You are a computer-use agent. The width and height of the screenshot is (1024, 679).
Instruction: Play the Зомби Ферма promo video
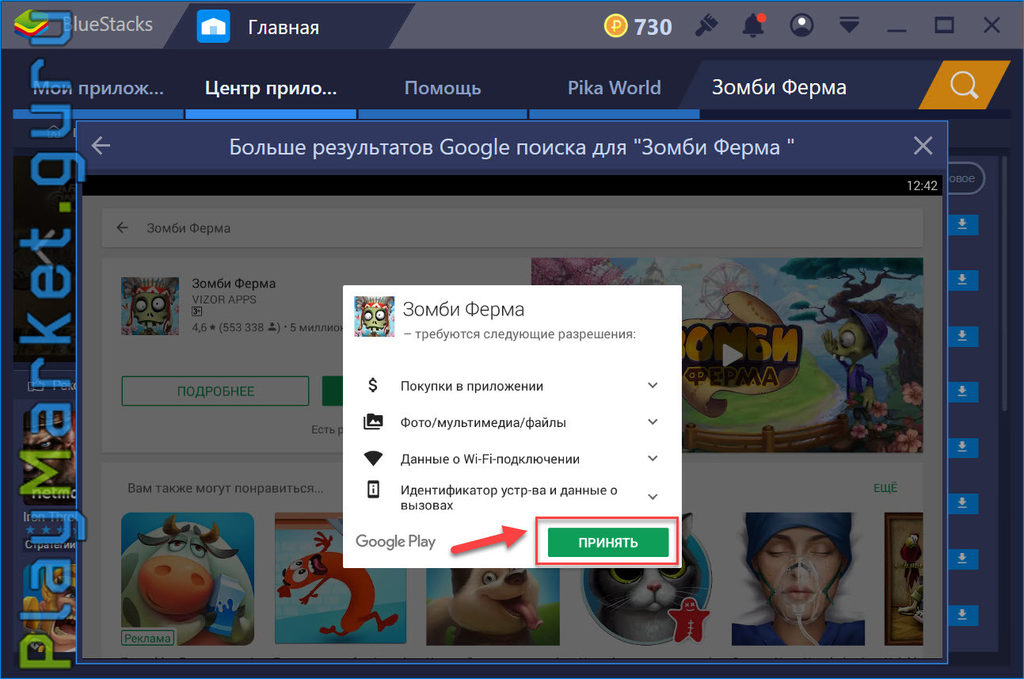point(733,355)
